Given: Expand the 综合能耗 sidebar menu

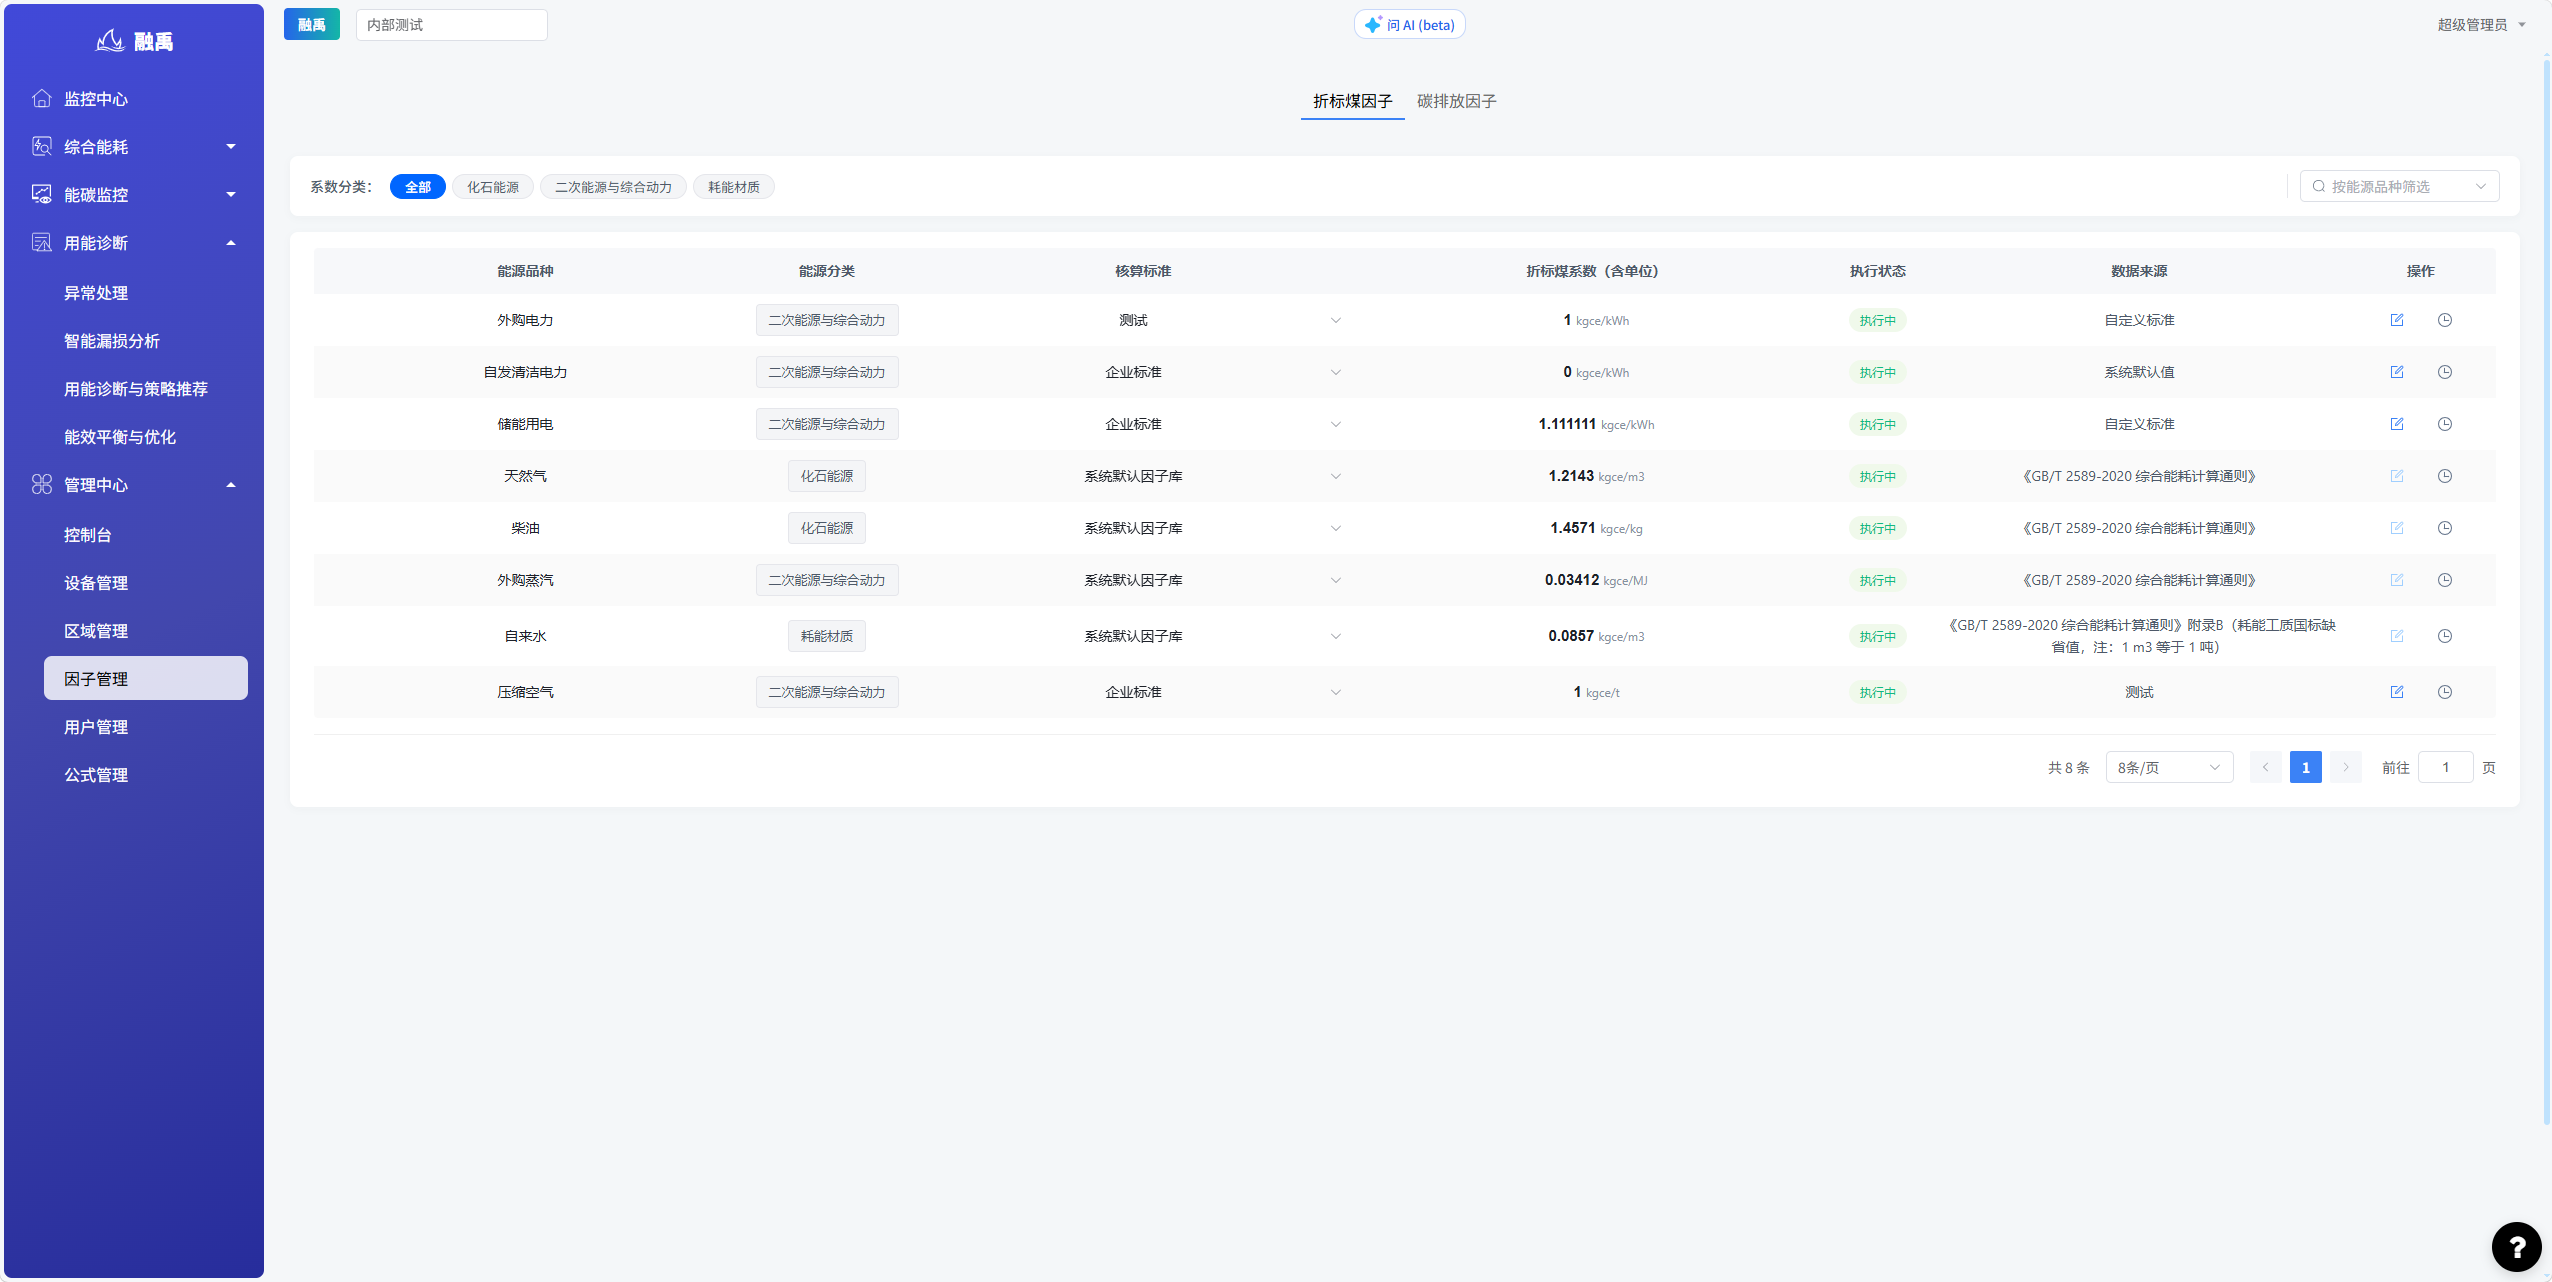Looking at the screenshot, I should (x=231, y=146).
